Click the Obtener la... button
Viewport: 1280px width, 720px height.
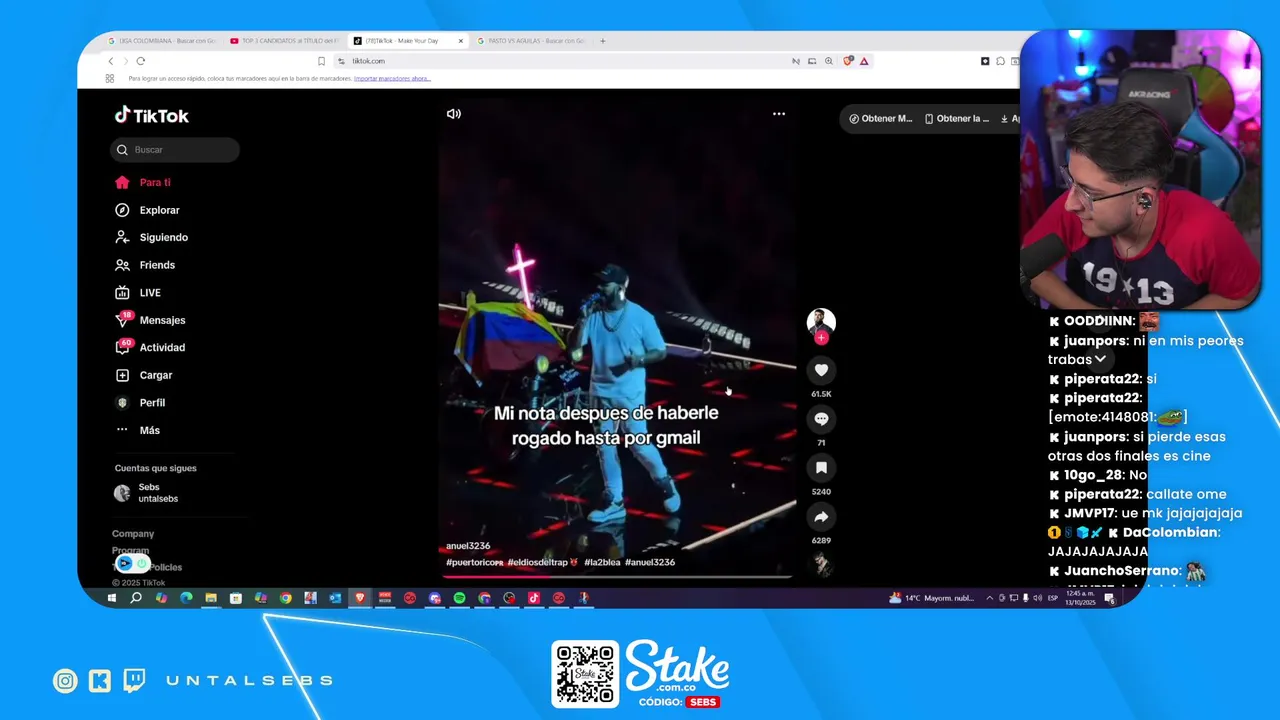(957, 118)
